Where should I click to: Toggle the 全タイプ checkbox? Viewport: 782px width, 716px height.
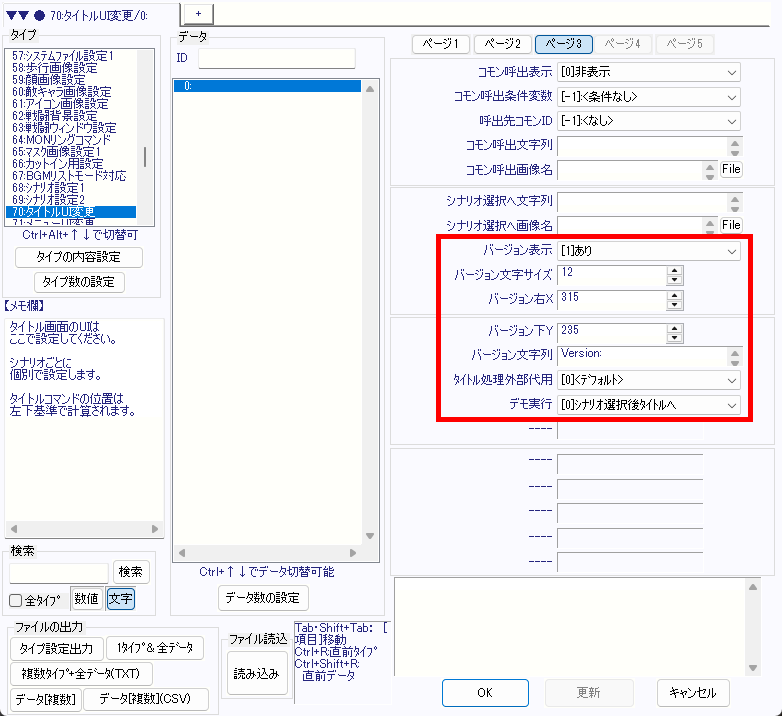point(16,600)
